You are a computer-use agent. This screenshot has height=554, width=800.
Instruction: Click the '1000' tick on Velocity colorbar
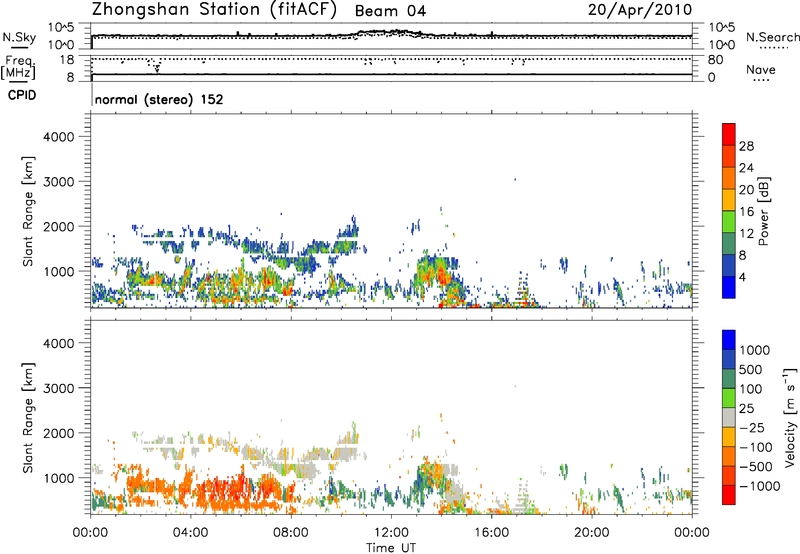tap(755, 350)
